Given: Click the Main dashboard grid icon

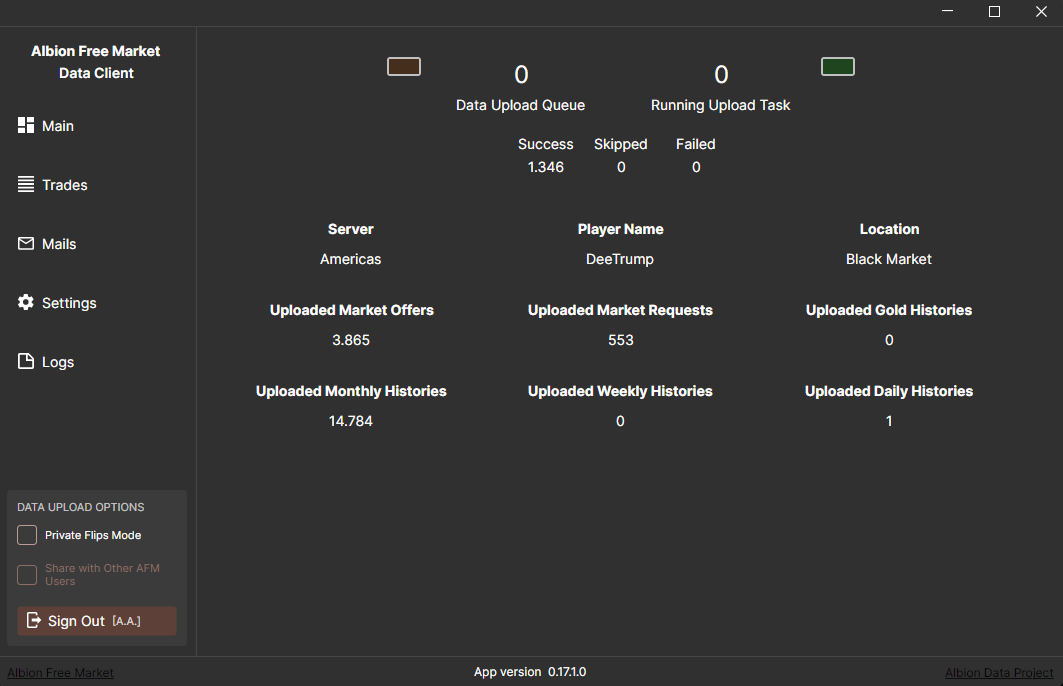Looking at the screenshot, I should tap(26, 125).
